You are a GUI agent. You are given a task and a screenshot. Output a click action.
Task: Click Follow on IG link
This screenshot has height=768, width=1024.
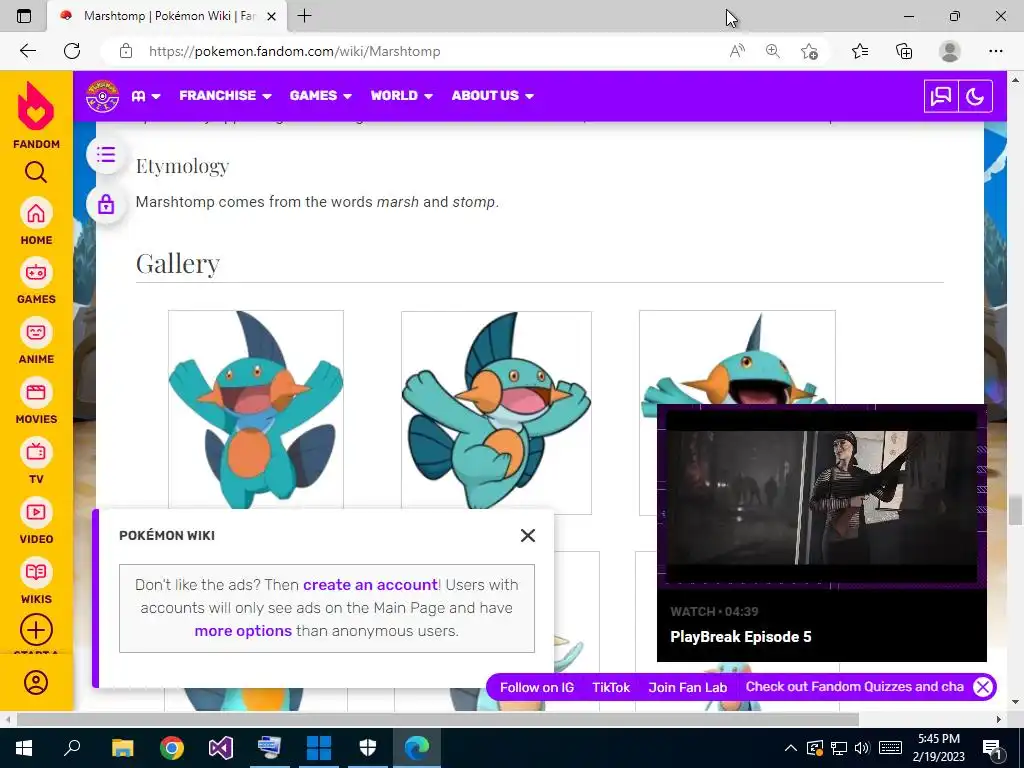coord(537,687)
